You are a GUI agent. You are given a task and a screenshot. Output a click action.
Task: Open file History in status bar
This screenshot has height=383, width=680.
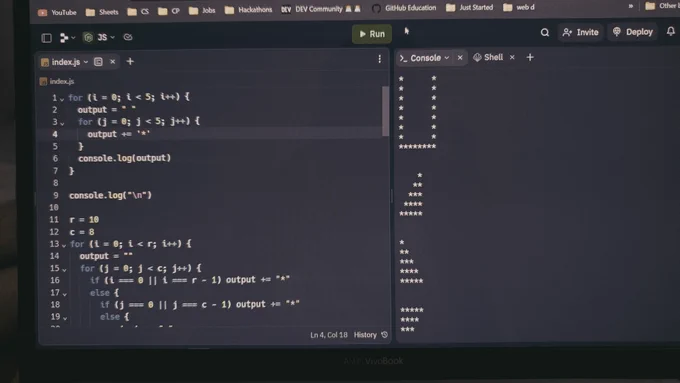(x=365, y=335)
